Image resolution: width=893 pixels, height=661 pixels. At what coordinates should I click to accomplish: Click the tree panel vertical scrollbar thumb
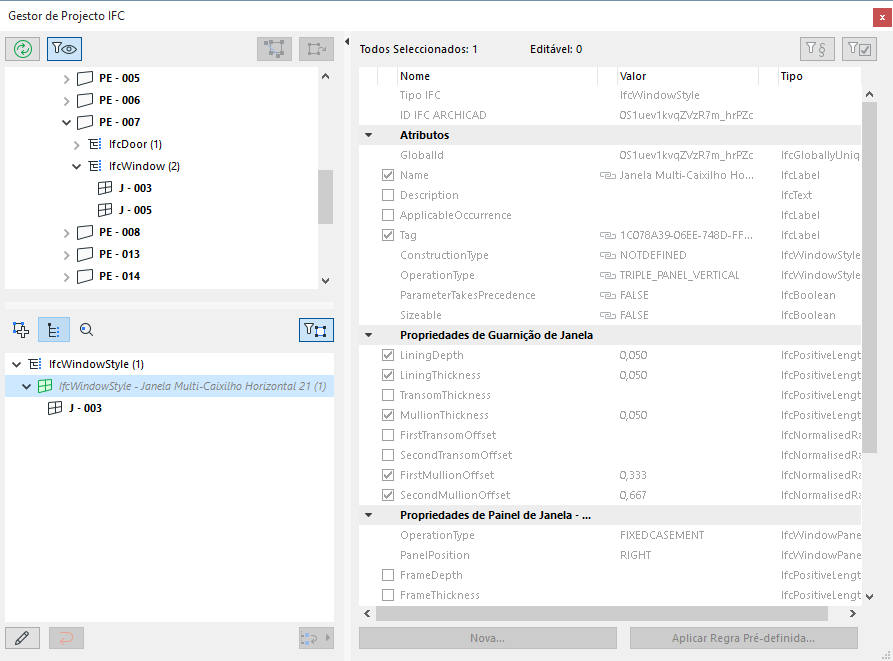[325, 197]
